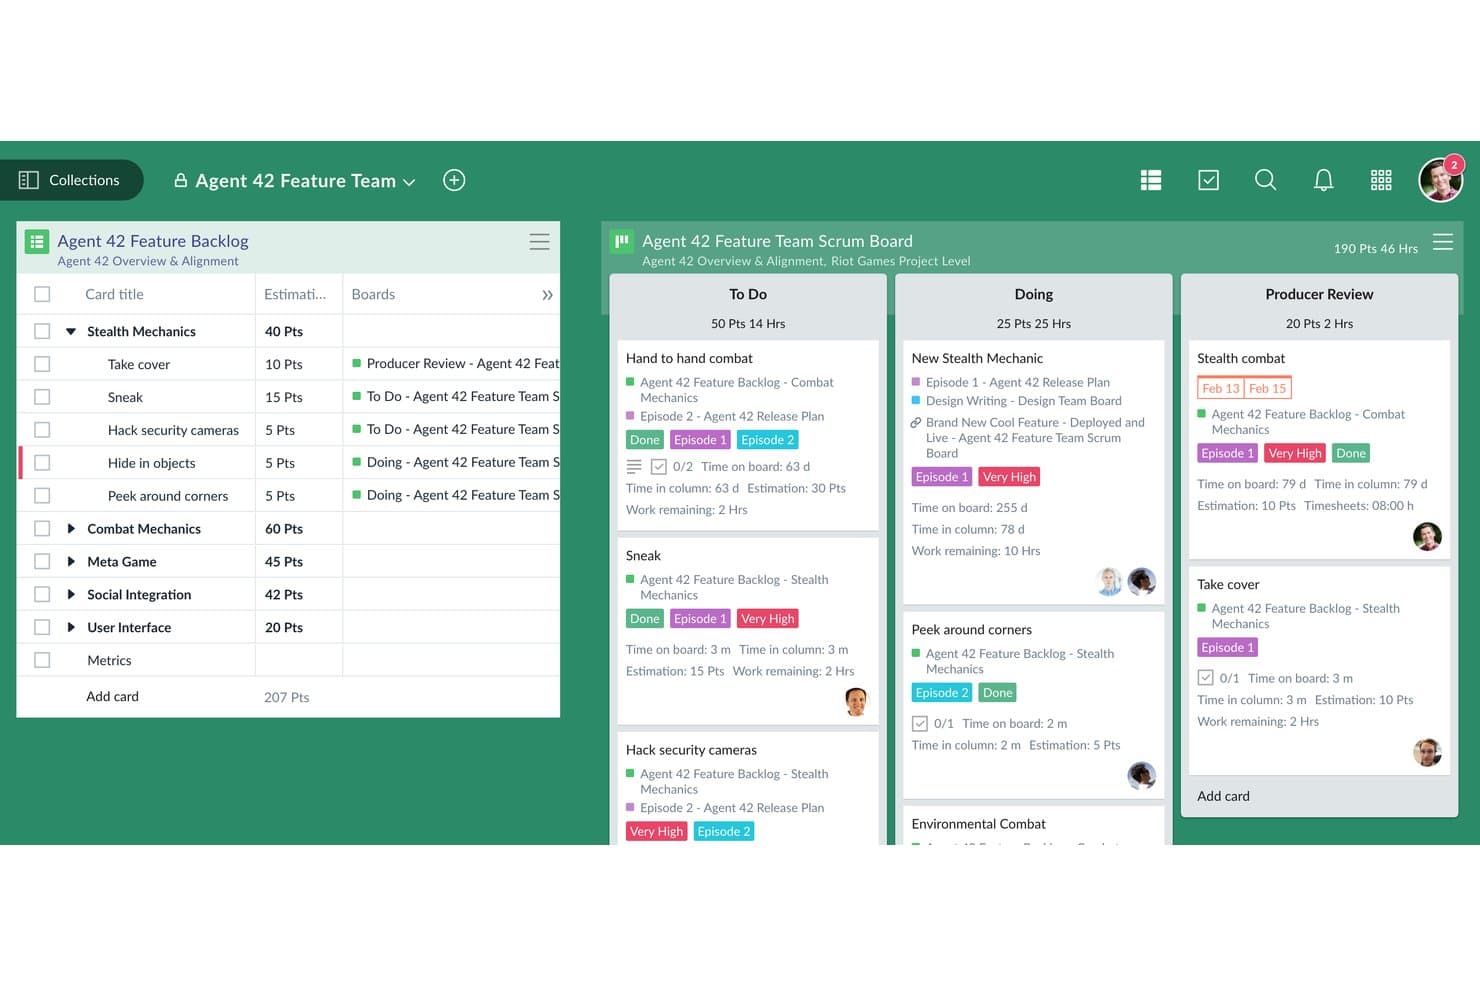Viewport: 1480px width, 987px height.
Task: Check the Metrics row checkbox
Action: click(42, 660)
